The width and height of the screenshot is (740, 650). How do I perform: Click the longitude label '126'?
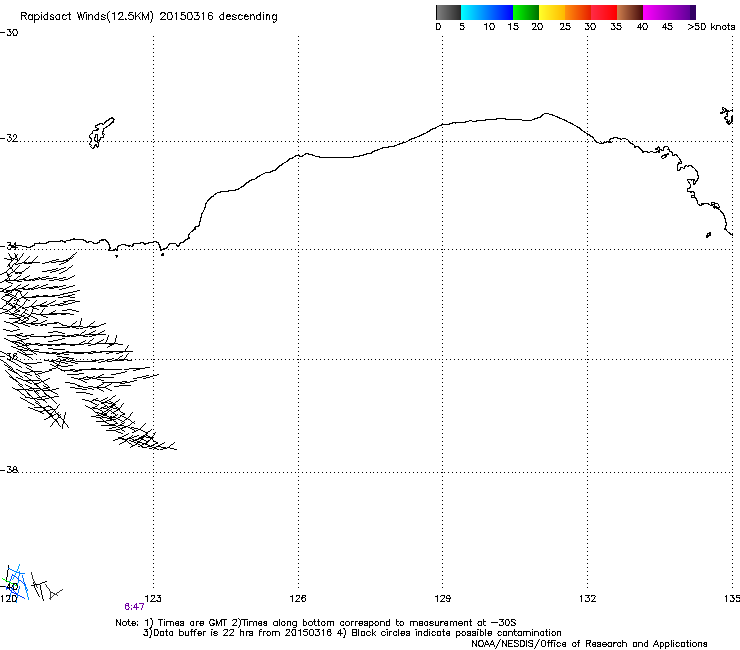point(298,599)
